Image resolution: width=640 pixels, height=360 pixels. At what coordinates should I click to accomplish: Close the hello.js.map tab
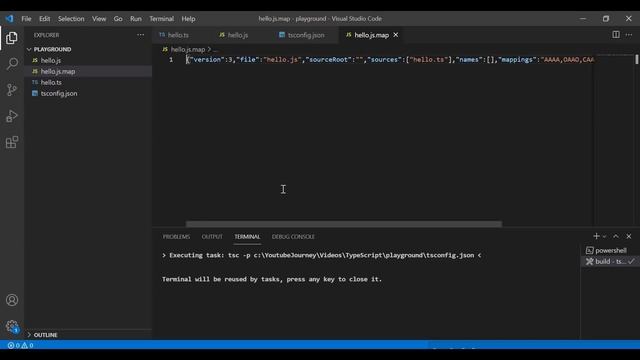pyautogui.click(x=396, y=35)
